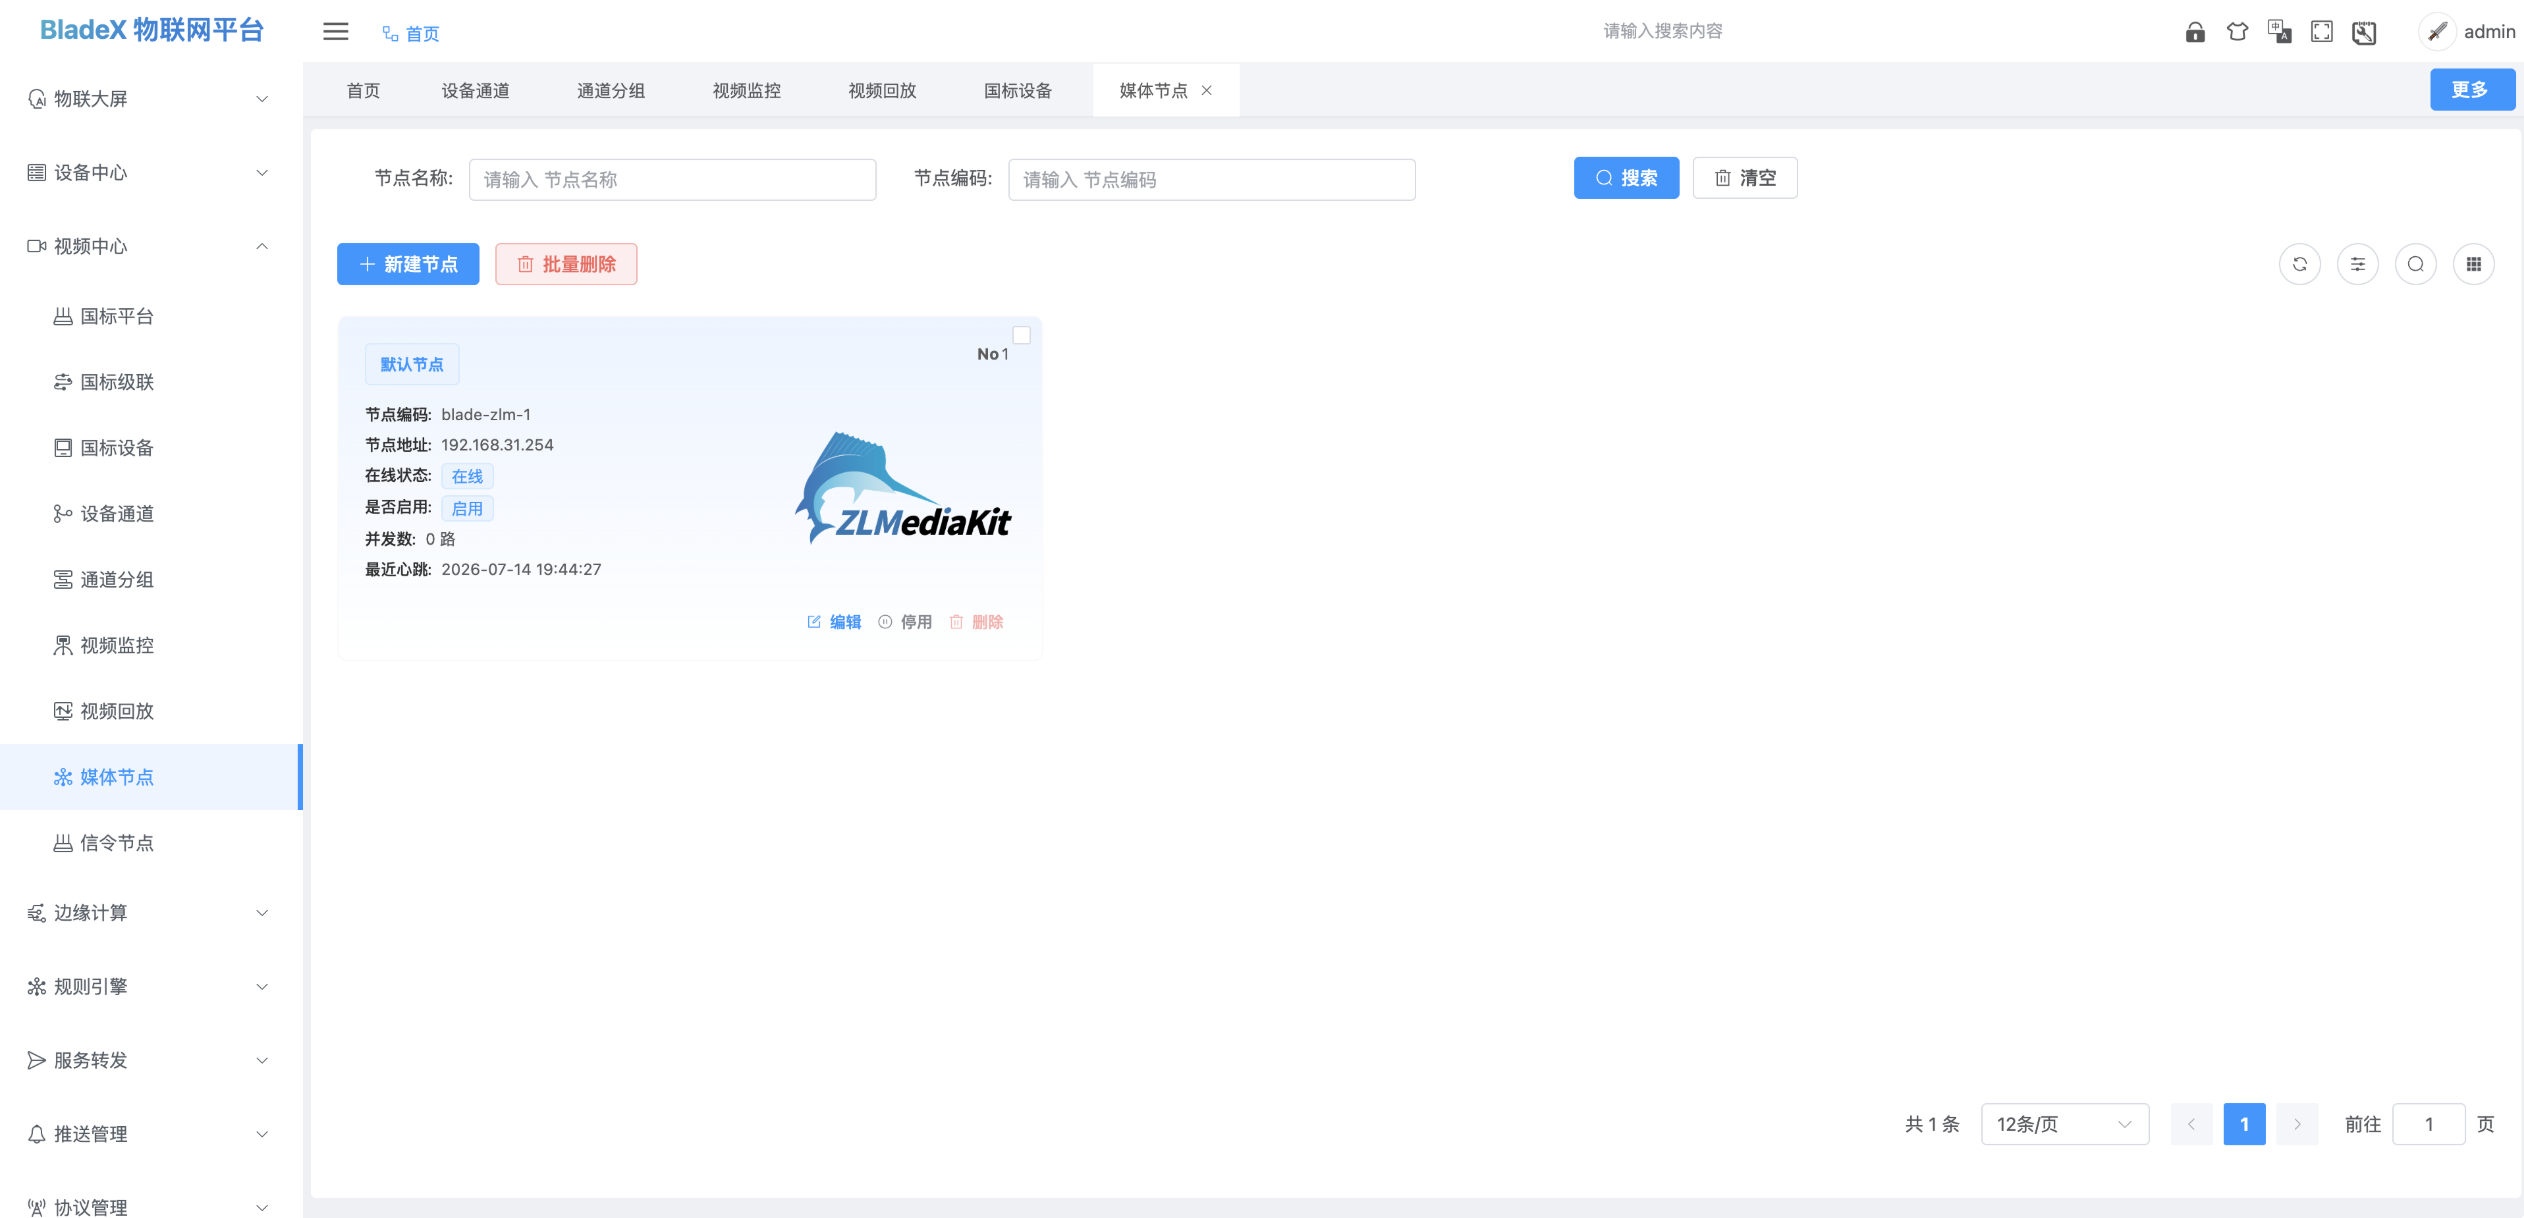Viewport: 2524px width, 1218px height.
Task: Collapse sidebar with hamburger menu icon
Action: (x=336, y=32)
